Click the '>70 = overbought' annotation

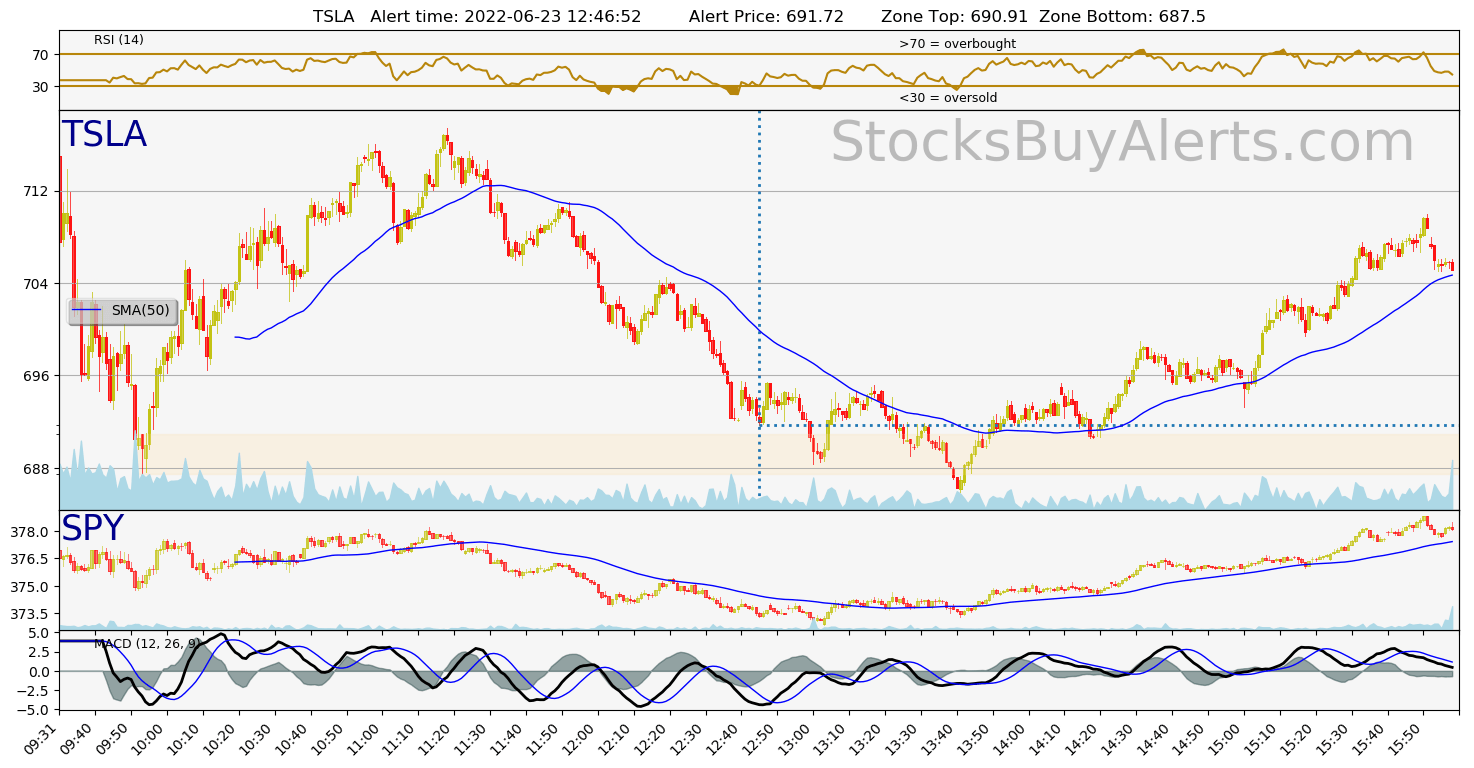tap(957, 44)
